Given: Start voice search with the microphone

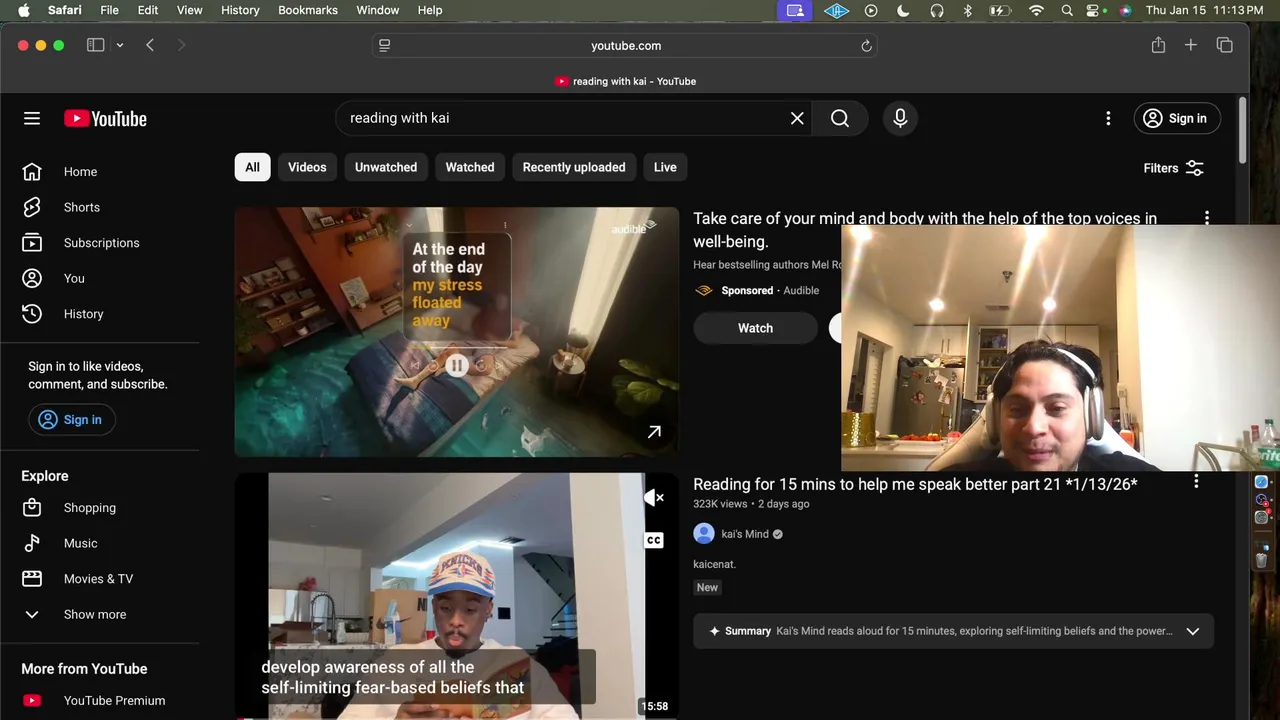Looking at the screenshot, I should pos(900,118).
